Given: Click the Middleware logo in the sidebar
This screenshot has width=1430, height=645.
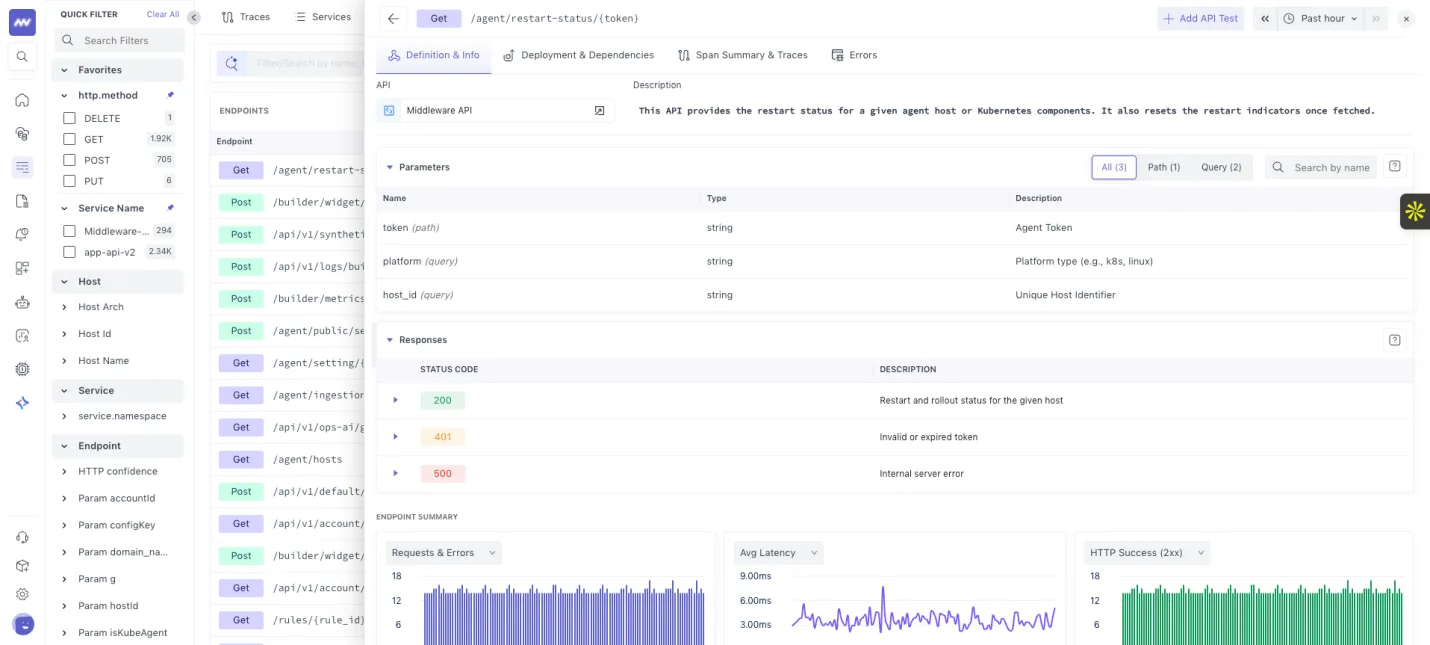Looking at the screenshot, I should (22, 22).
